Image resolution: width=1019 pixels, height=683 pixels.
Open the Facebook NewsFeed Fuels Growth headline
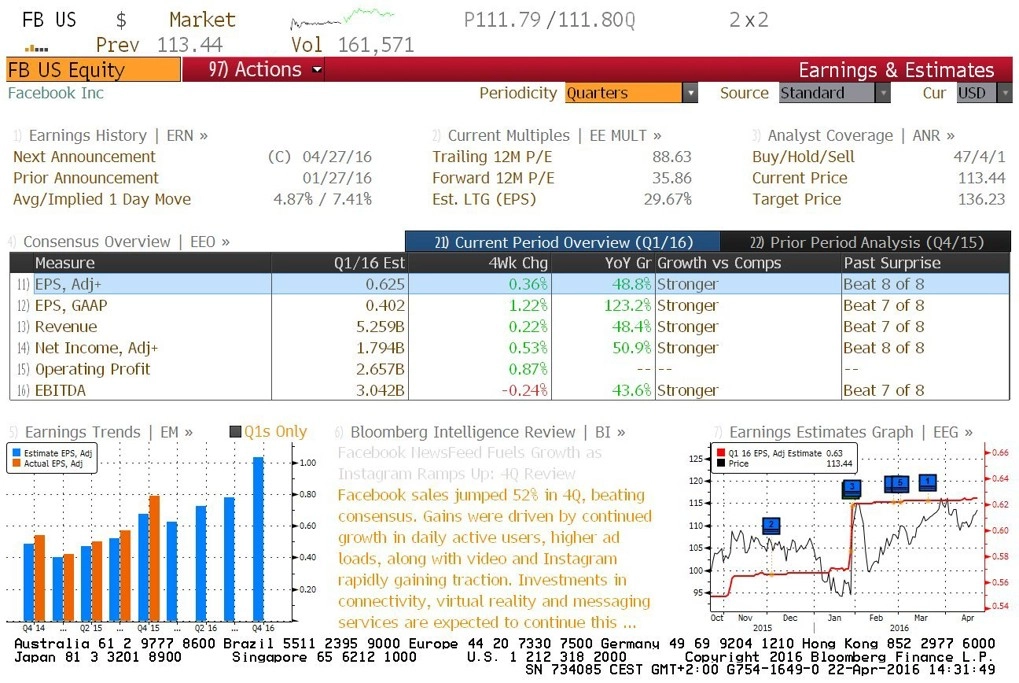coord(469,463)
